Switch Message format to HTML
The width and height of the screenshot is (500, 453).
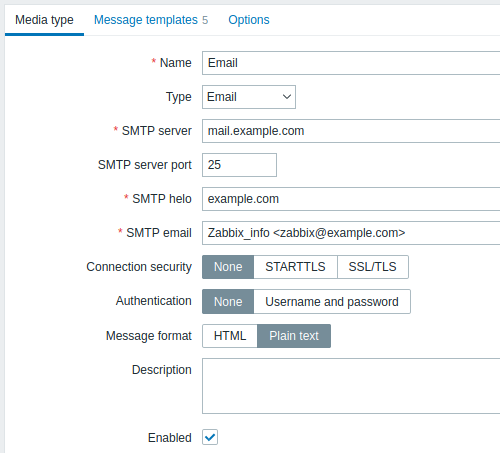(230, 336)
